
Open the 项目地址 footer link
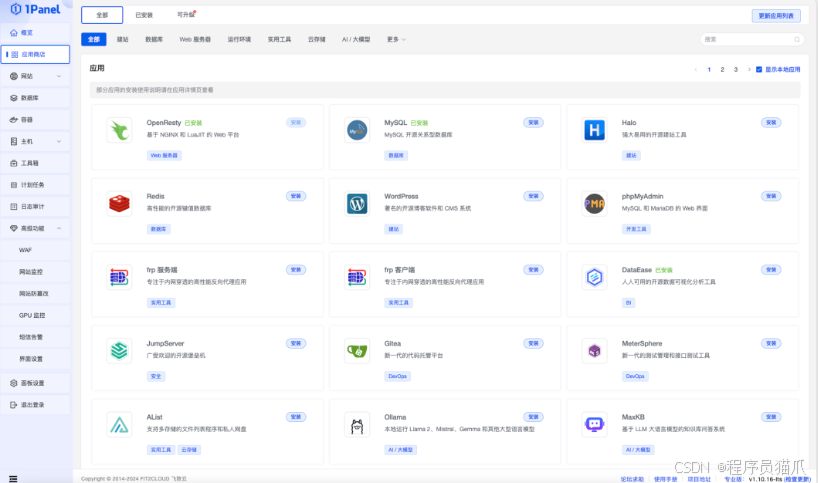(x=699, y=479)
